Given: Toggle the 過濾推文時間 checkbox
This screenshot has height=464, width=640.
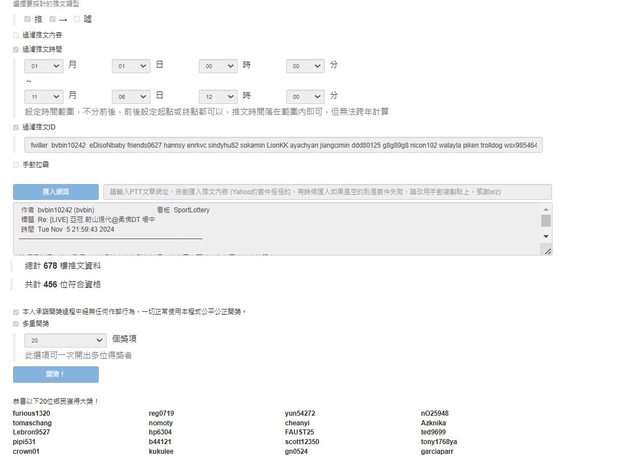Looking at the screenshot, I should [x=16, y=48].
